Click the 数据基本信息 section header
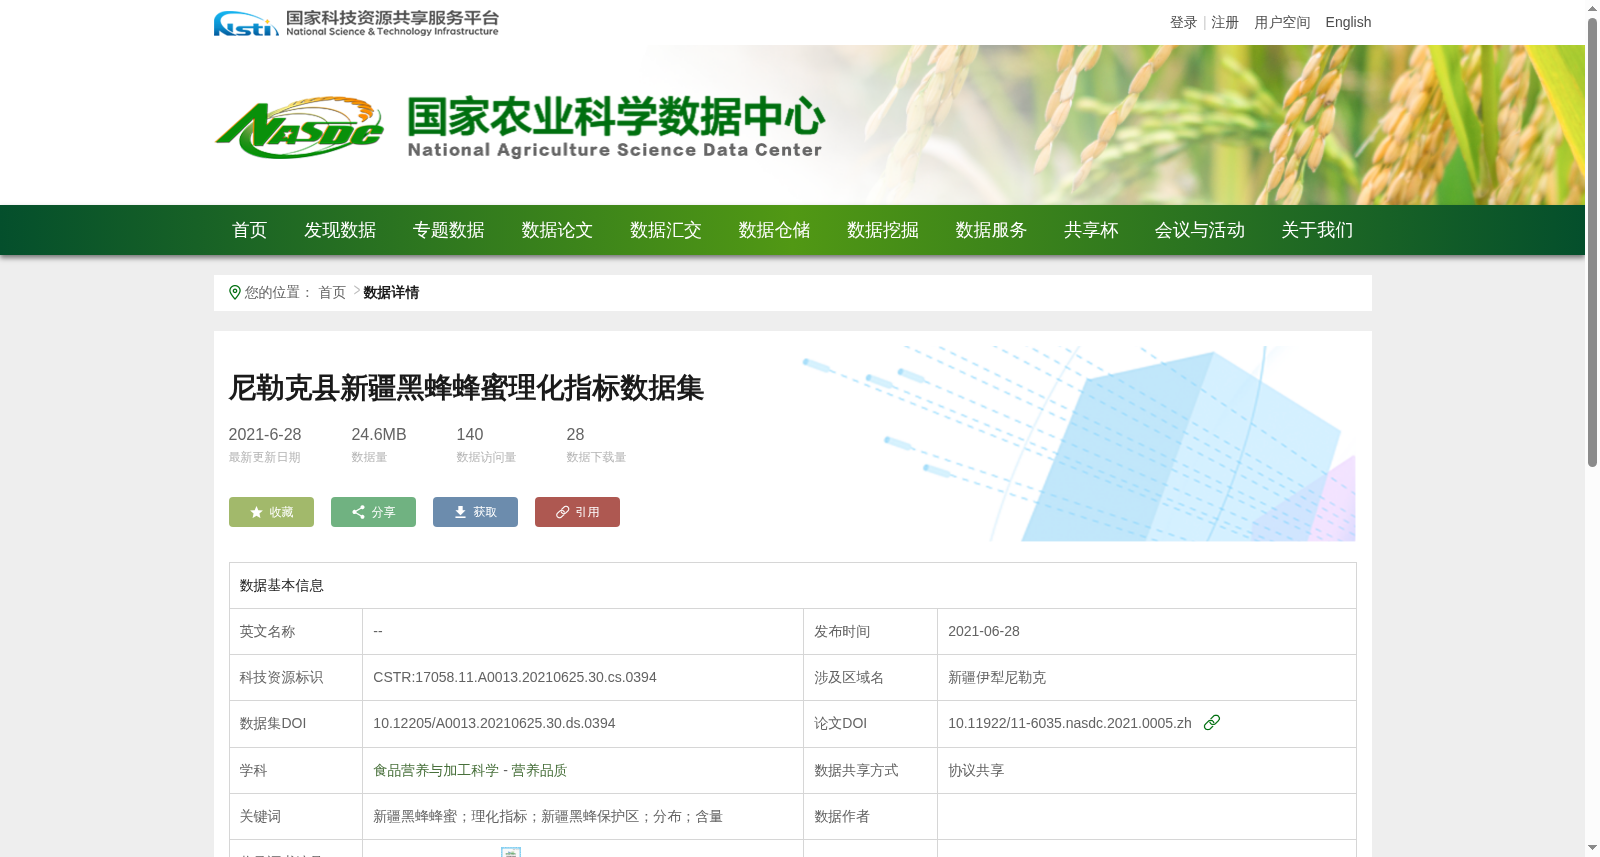Image resolution: width=1600 pixels, height=857 pixels. (282, 585)
